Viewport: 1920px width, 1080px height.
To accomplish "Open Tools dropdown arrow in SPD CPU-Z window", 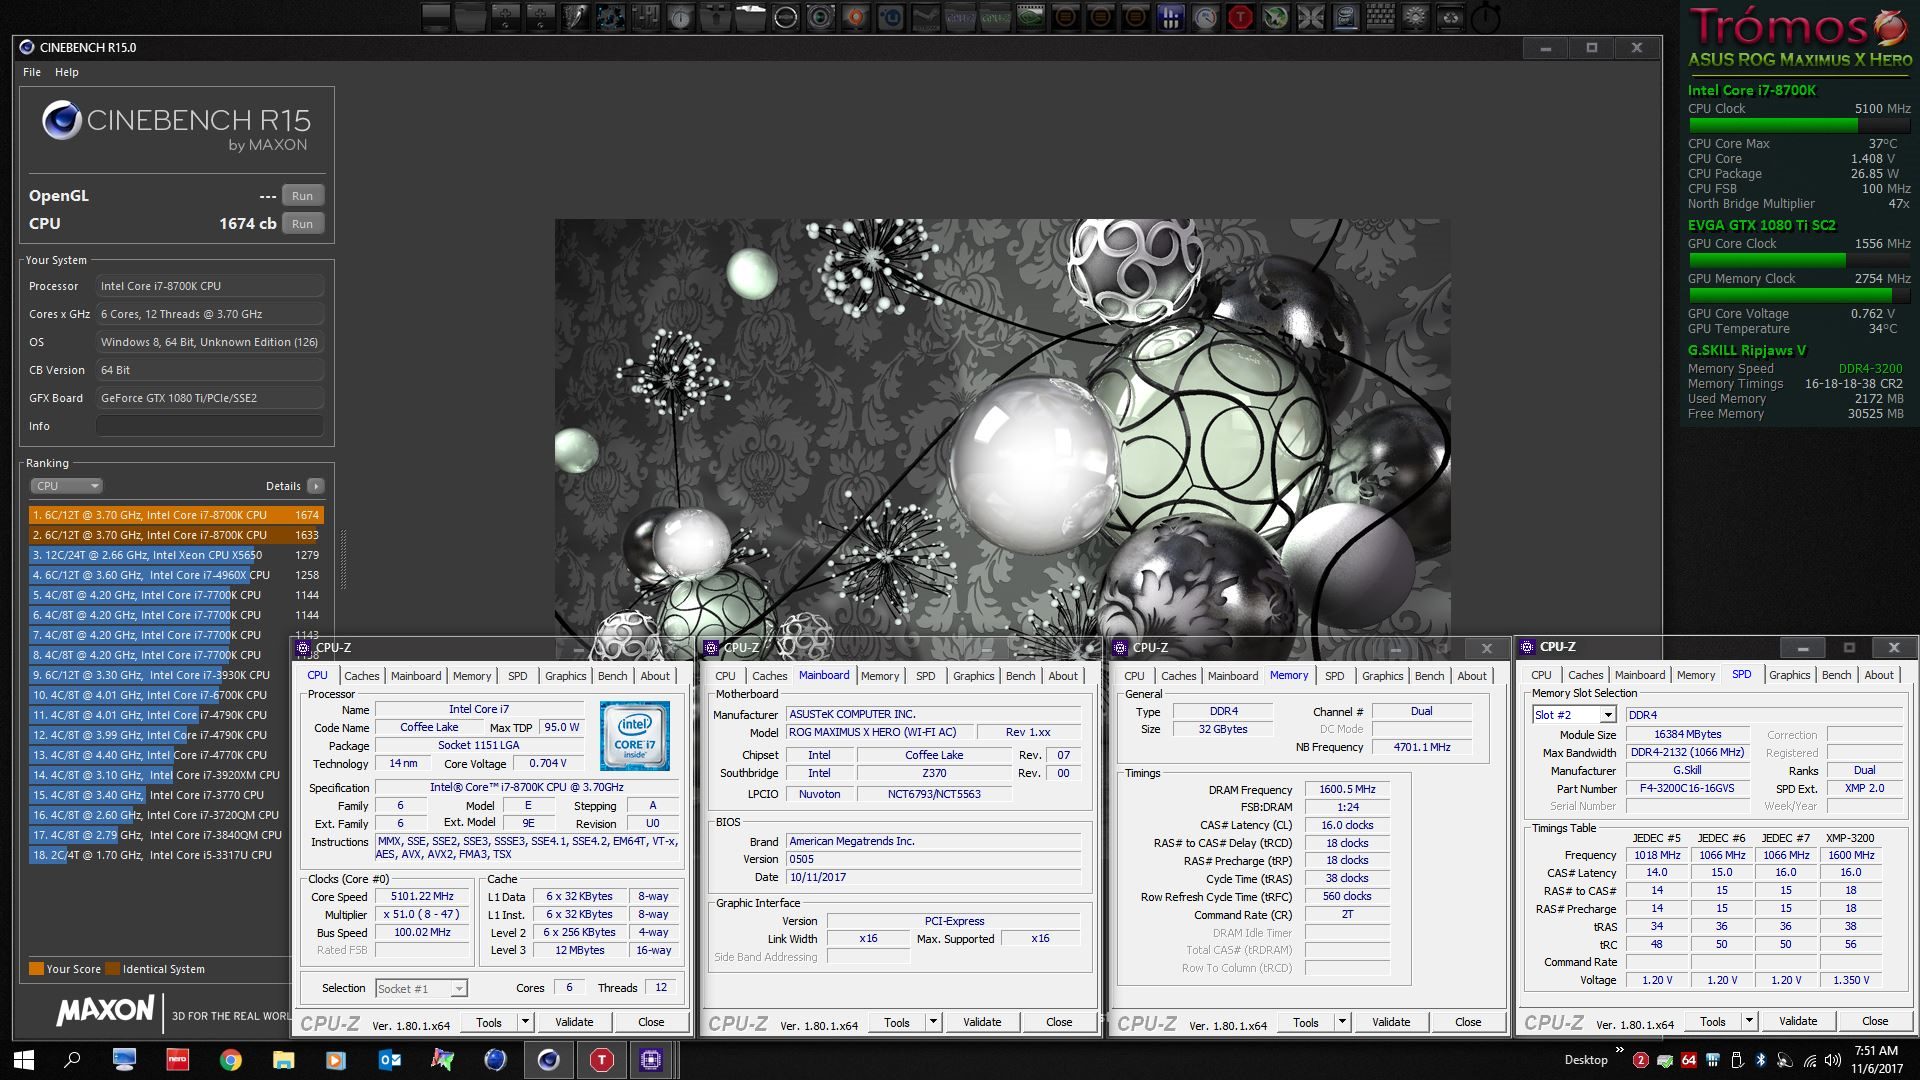I will click(1749, 1021).
